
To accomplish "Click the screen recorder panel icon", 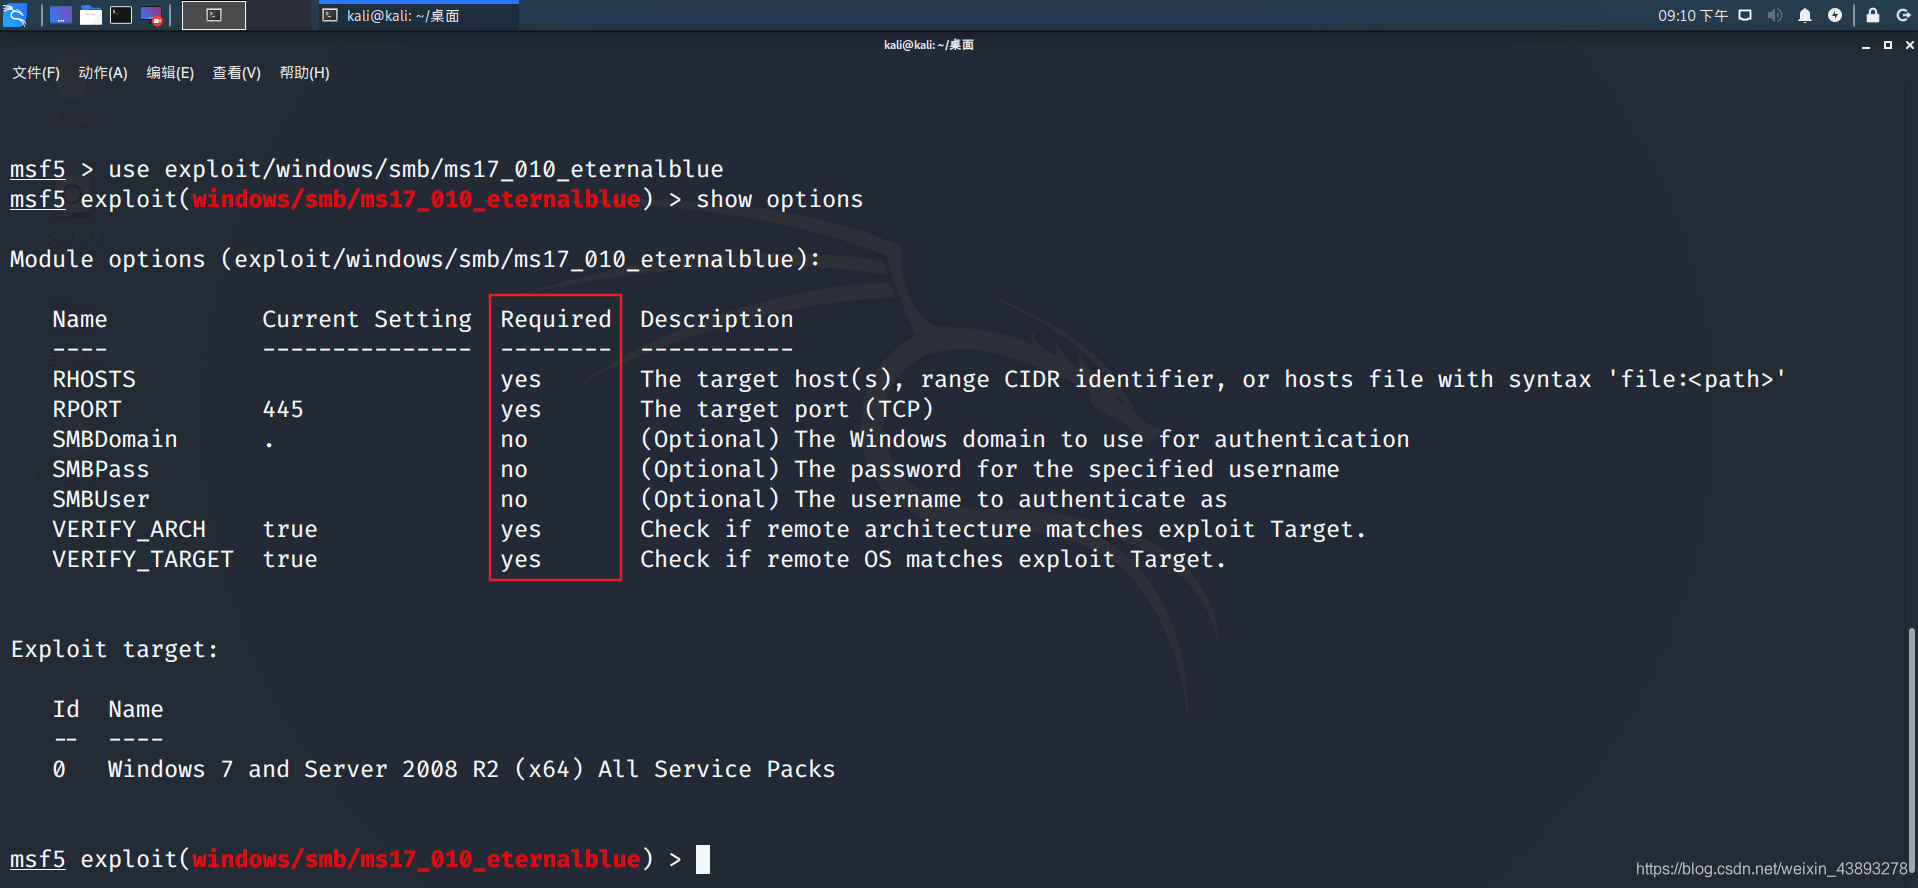I will click(151, 15).
